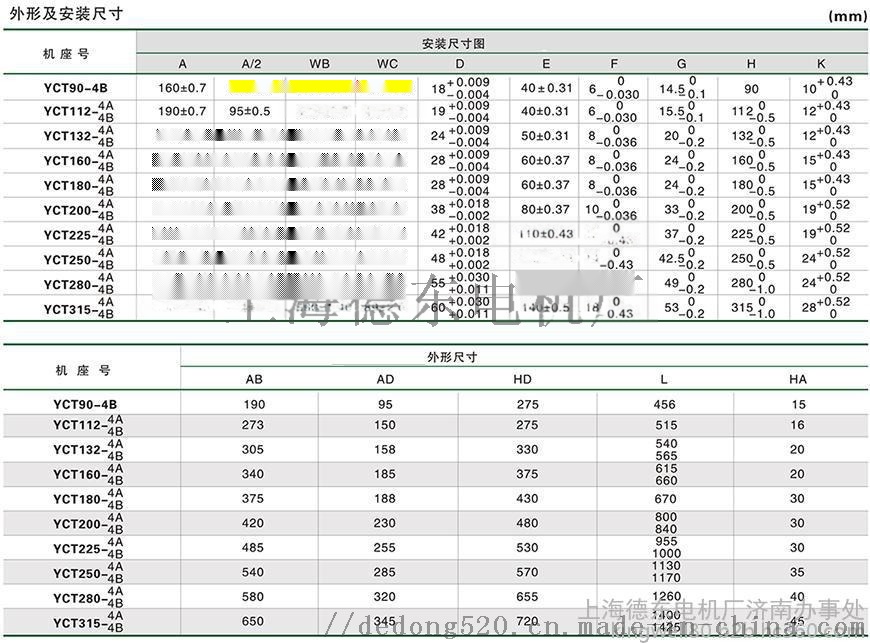Select the A/2 column header
The image size is (870, 643).
tap(251, 64)
